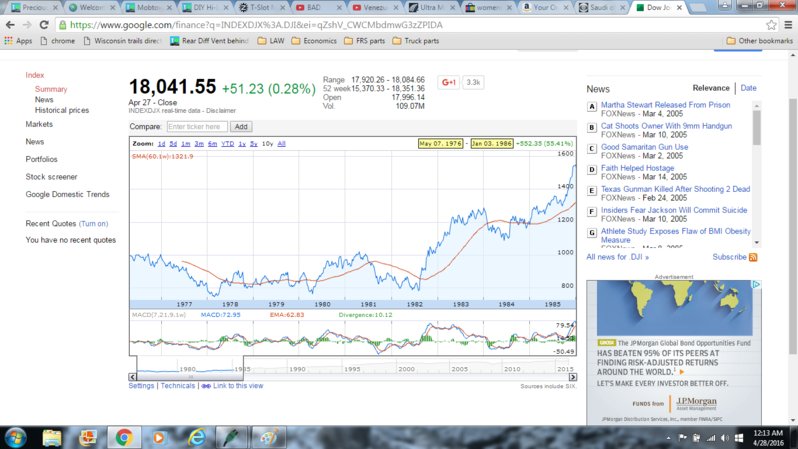Click AdChoices icon on advertisement
The image size is (798, 449).
[x=756, y=285]
